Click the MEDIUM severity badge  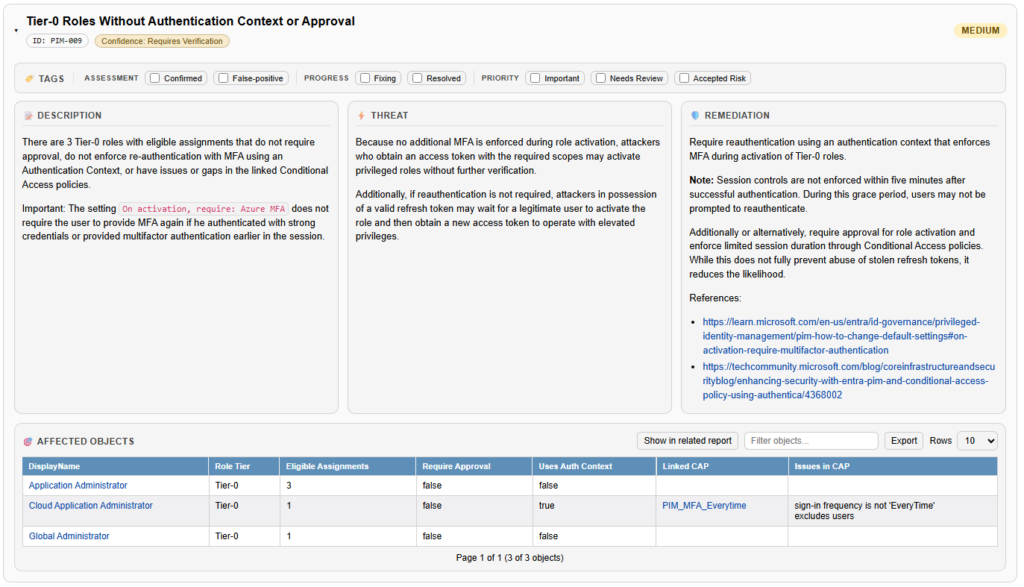point(979,30)
